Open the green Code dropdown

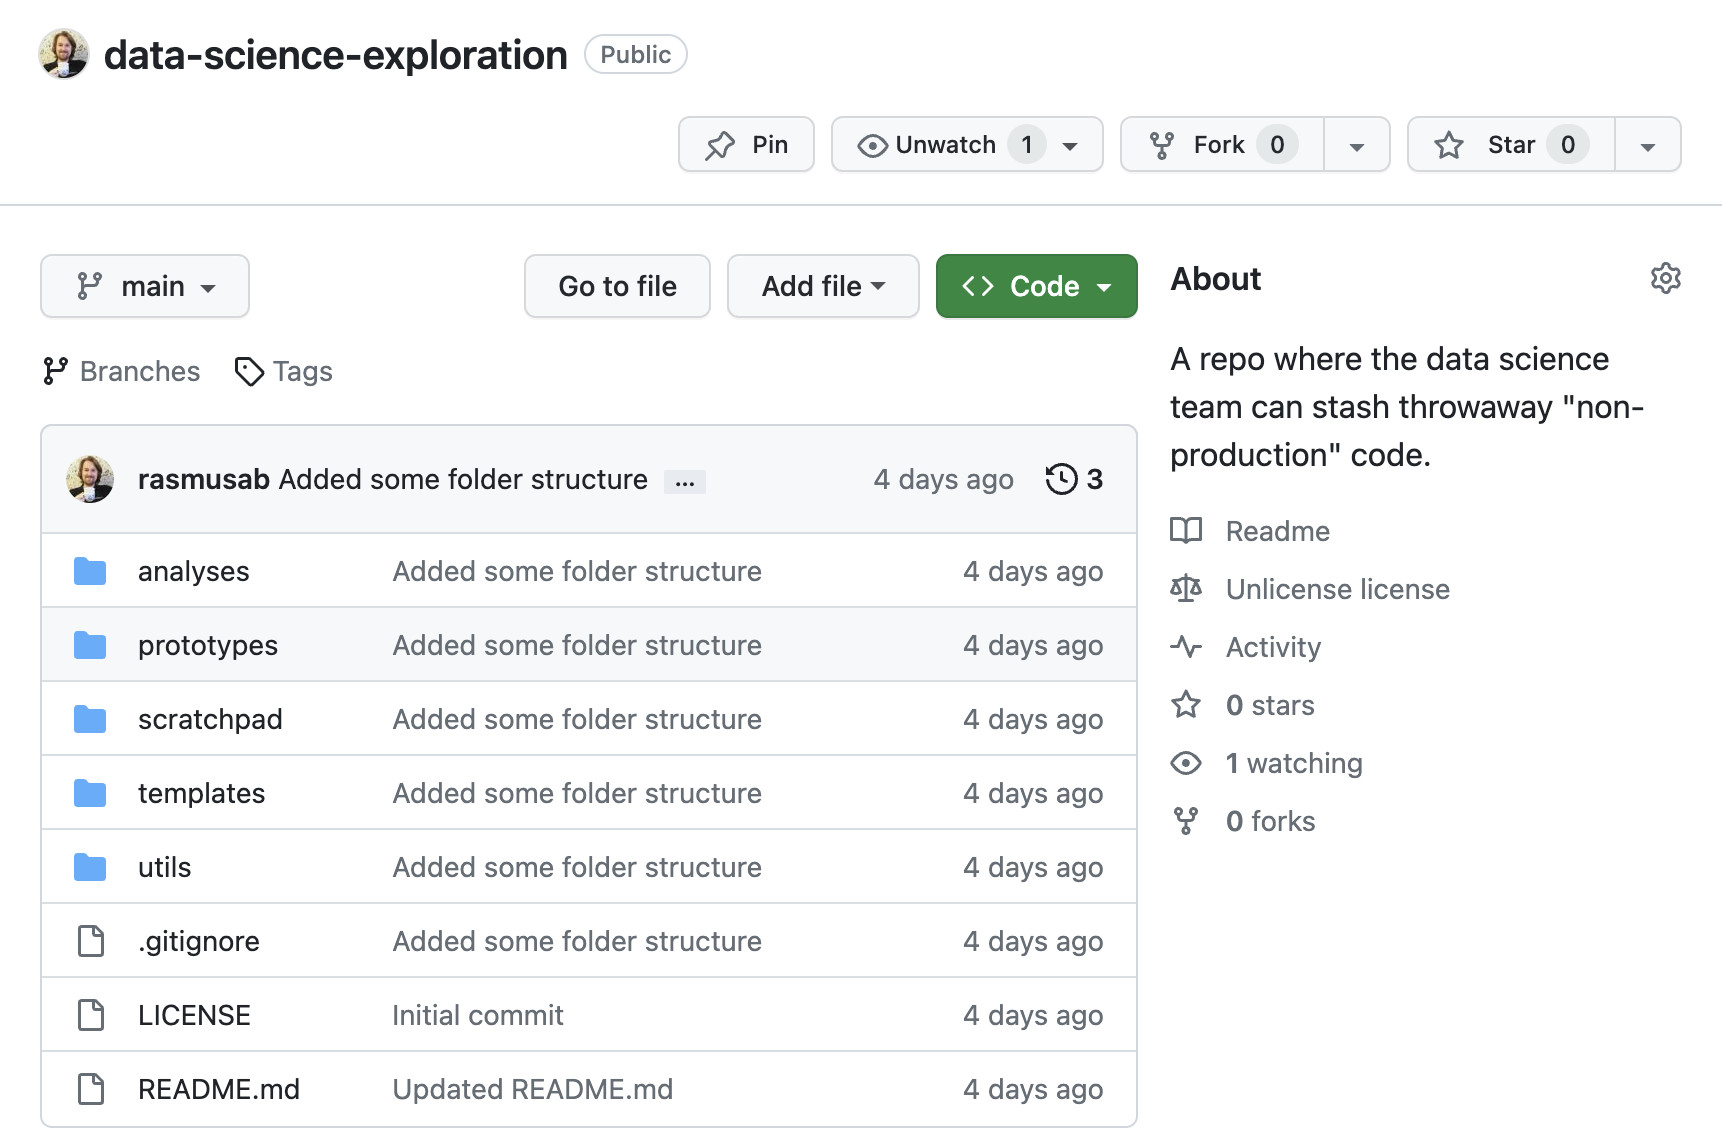point(1036,286)
